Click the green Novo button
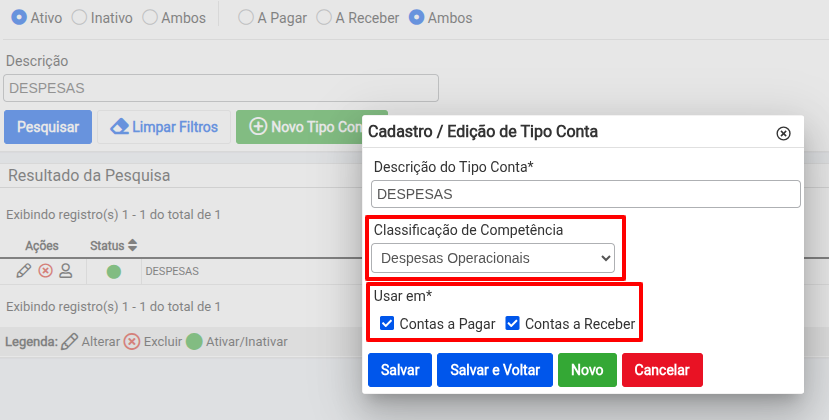 pyautogui.click(x=586, y=369)
